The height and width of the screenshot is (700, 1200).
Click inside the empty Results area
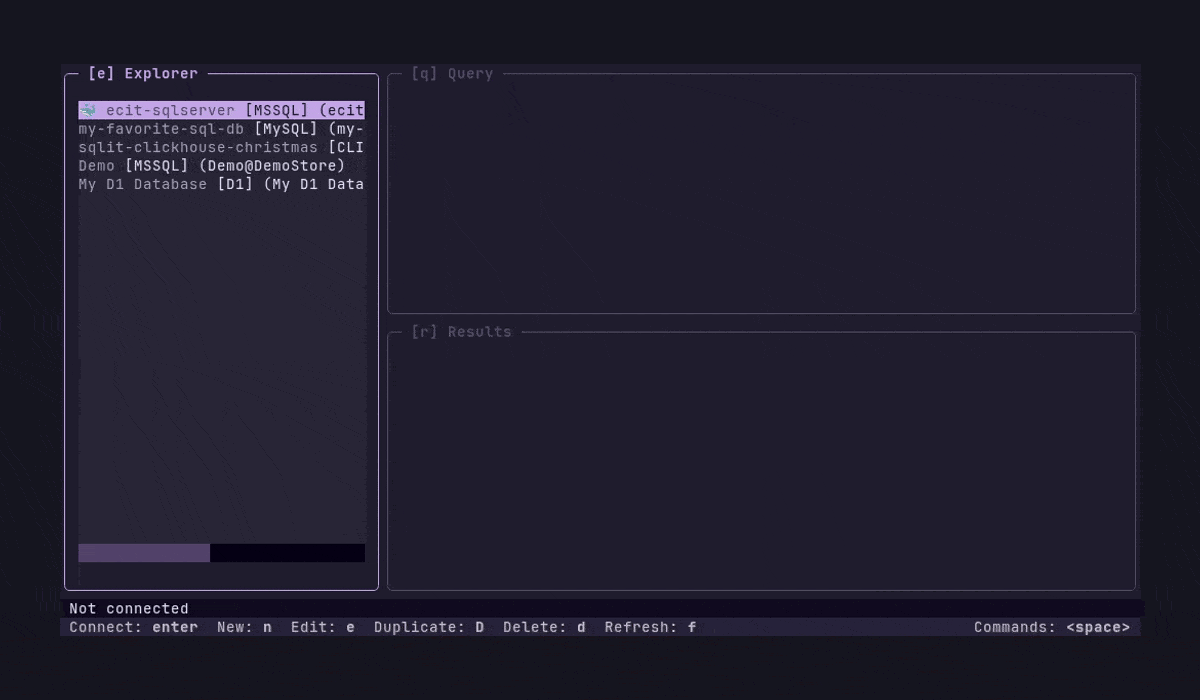pyautogui.click(x=760, y=460)
